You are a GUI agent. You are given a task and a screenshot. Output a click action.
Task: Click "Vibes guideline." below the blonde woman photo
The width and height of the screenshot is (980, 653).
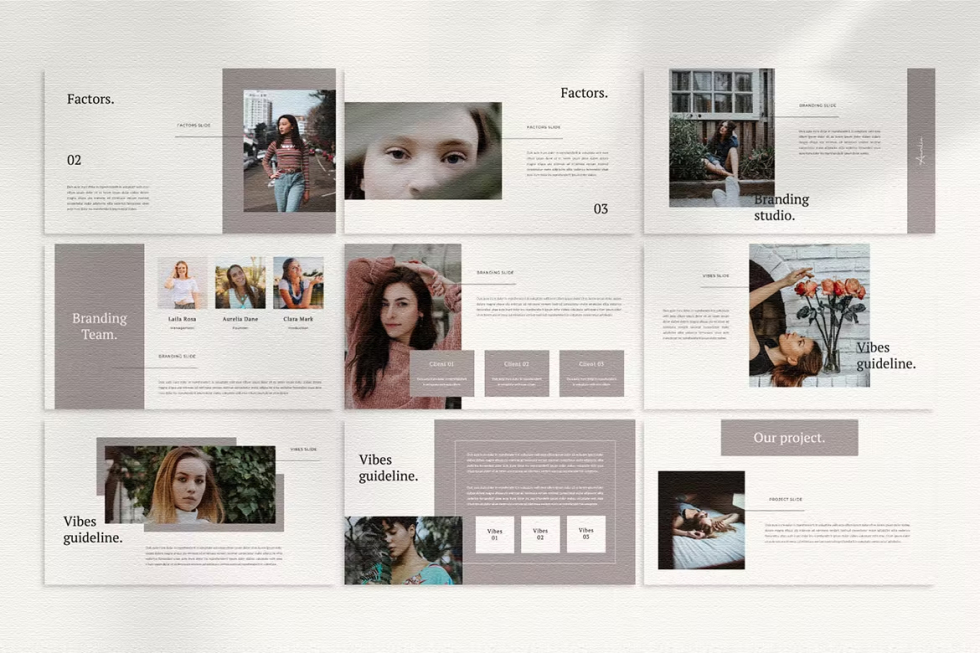(92, 529)
